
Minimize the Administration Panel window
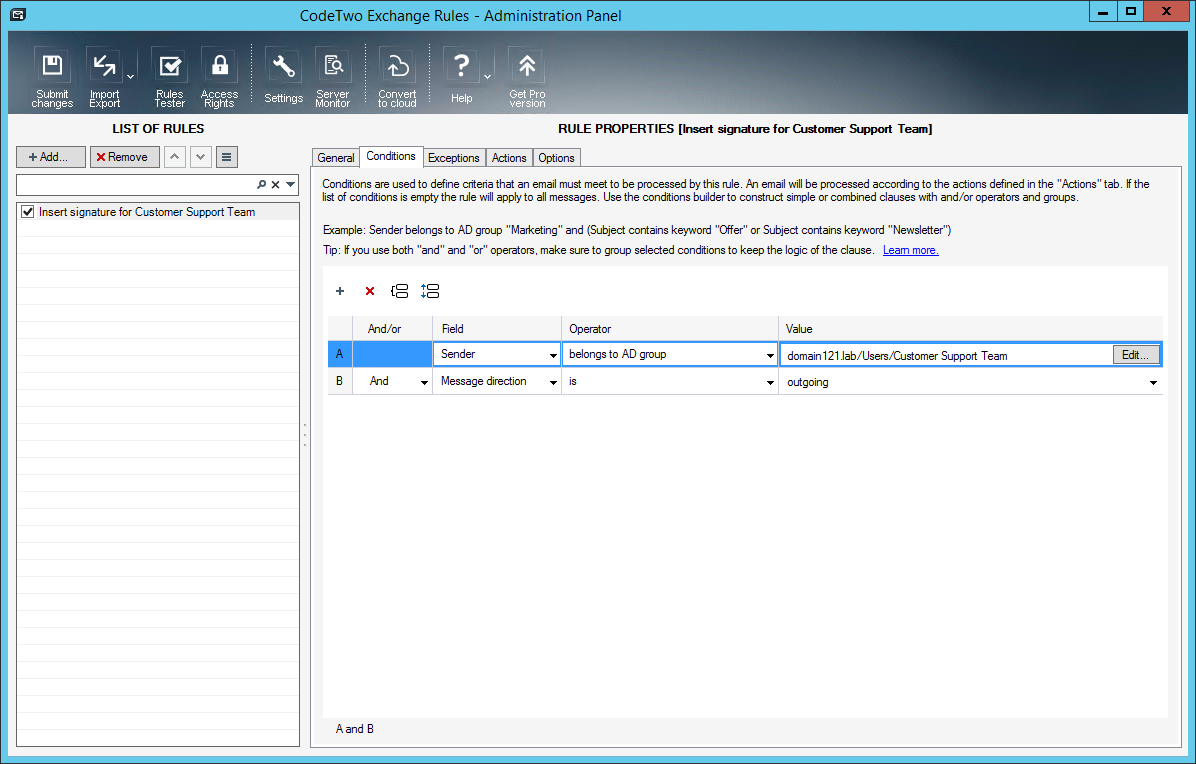point(1102,11)
